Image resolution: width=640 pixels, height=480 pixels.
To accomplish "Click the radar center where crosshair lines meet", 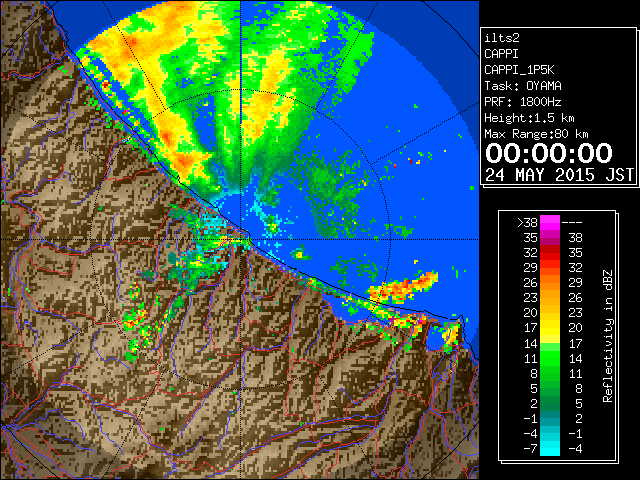I will [240, 240].
